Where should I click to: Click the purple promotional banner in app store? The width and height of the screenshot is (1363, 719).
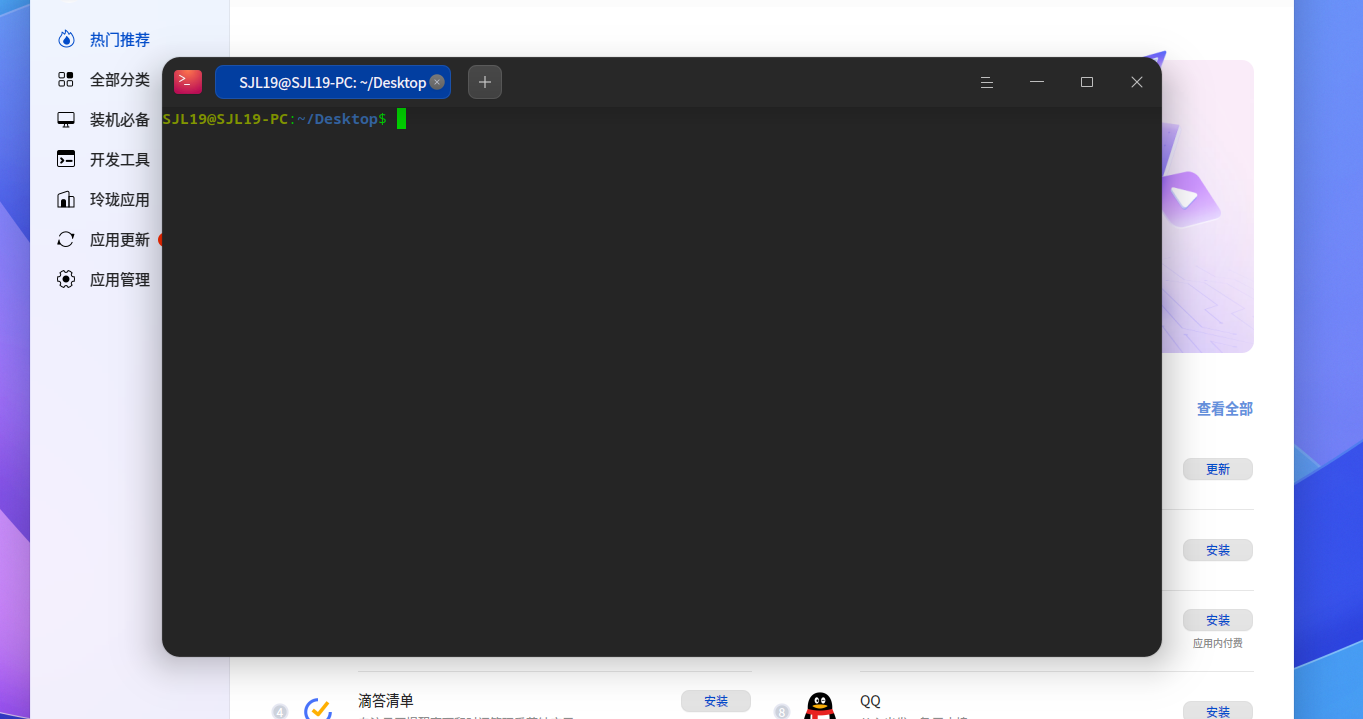coord(1207,206)
